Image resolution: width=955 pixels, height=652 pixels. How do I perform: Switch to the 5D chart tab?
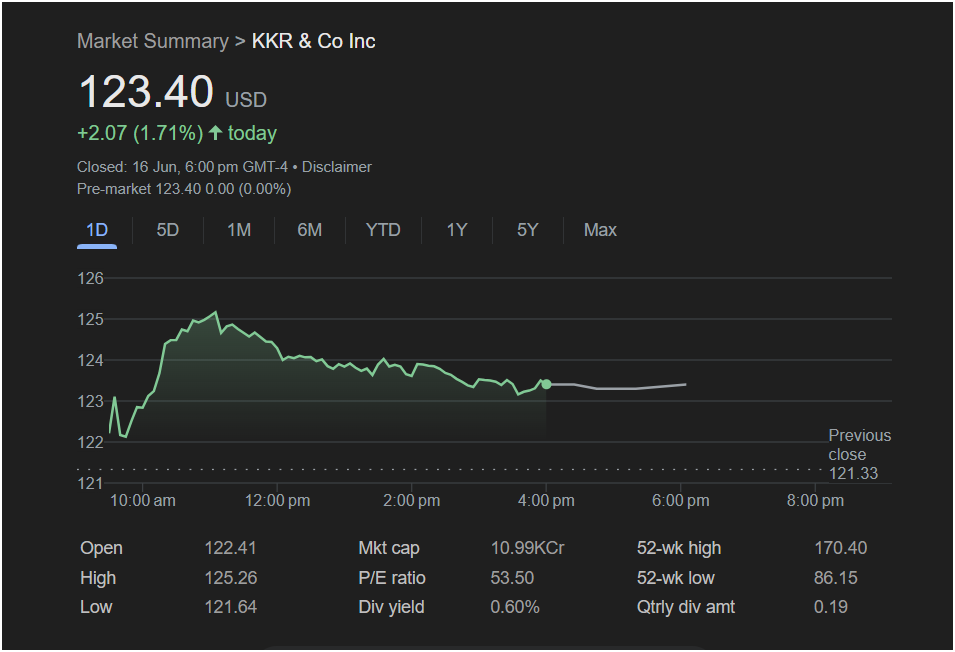167,230
